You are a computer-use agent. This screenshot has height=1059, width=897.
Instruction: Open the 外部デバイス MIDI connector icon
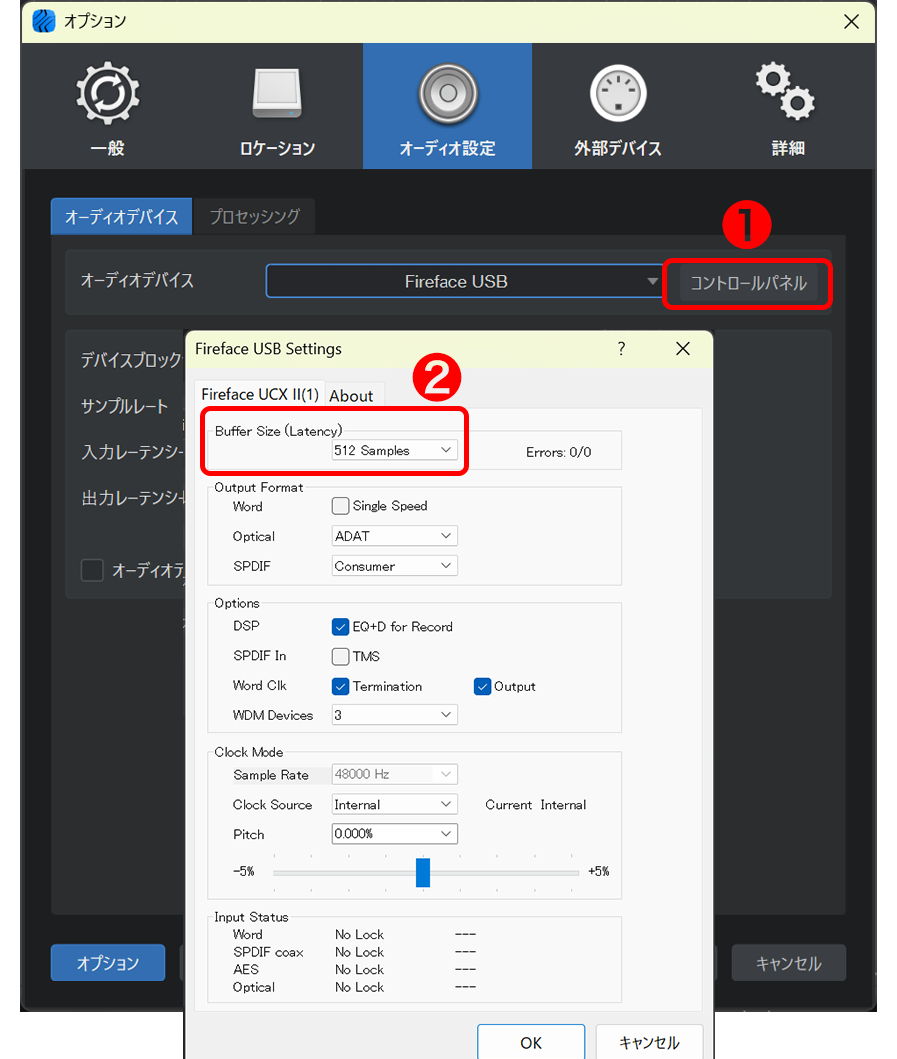point(617,95)
